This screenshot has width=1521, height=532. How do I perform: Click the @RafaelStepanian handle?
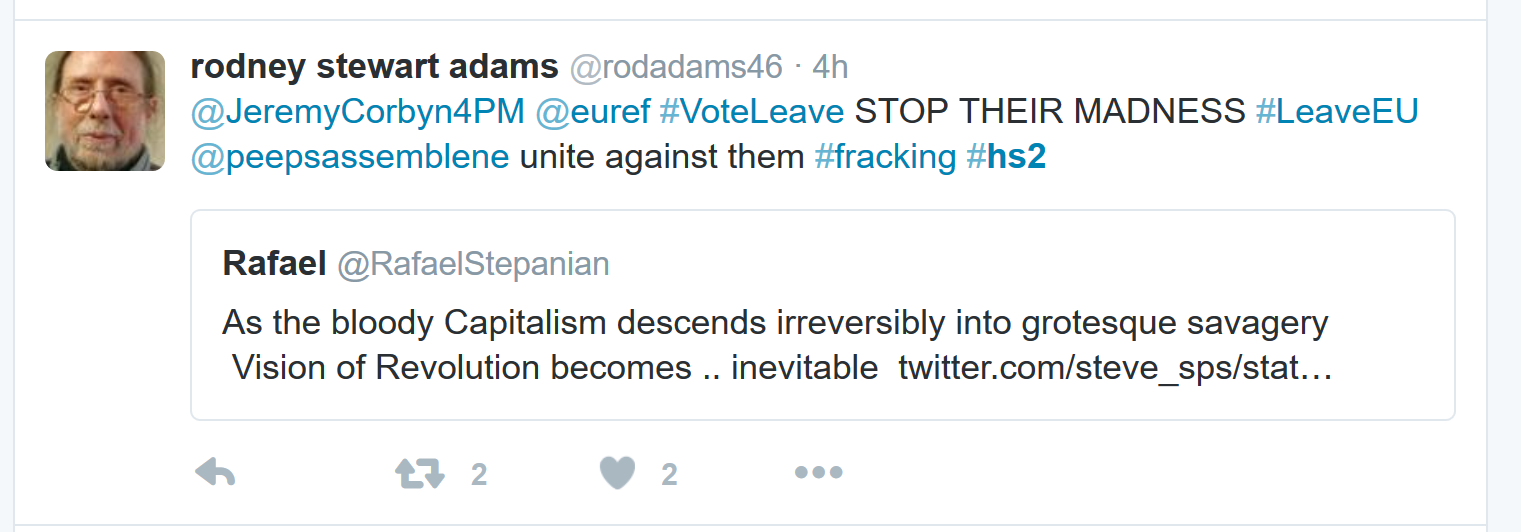click(473, 264)
